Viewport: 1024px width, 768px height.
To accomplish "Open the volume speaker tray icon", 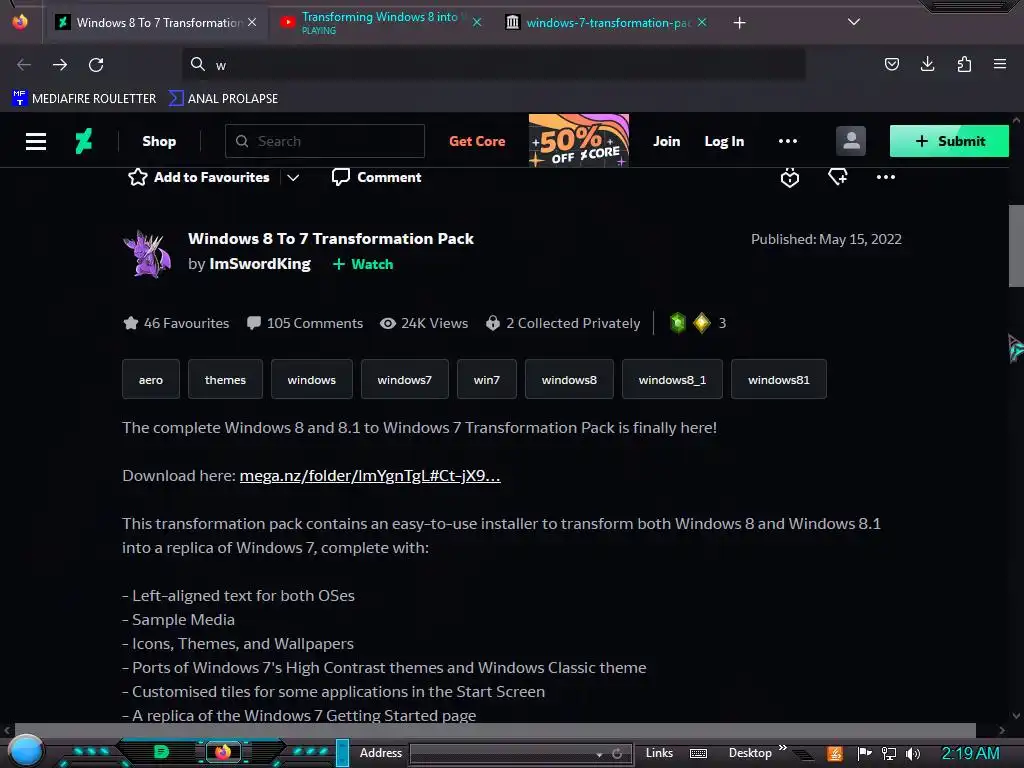I will [913, 754].
